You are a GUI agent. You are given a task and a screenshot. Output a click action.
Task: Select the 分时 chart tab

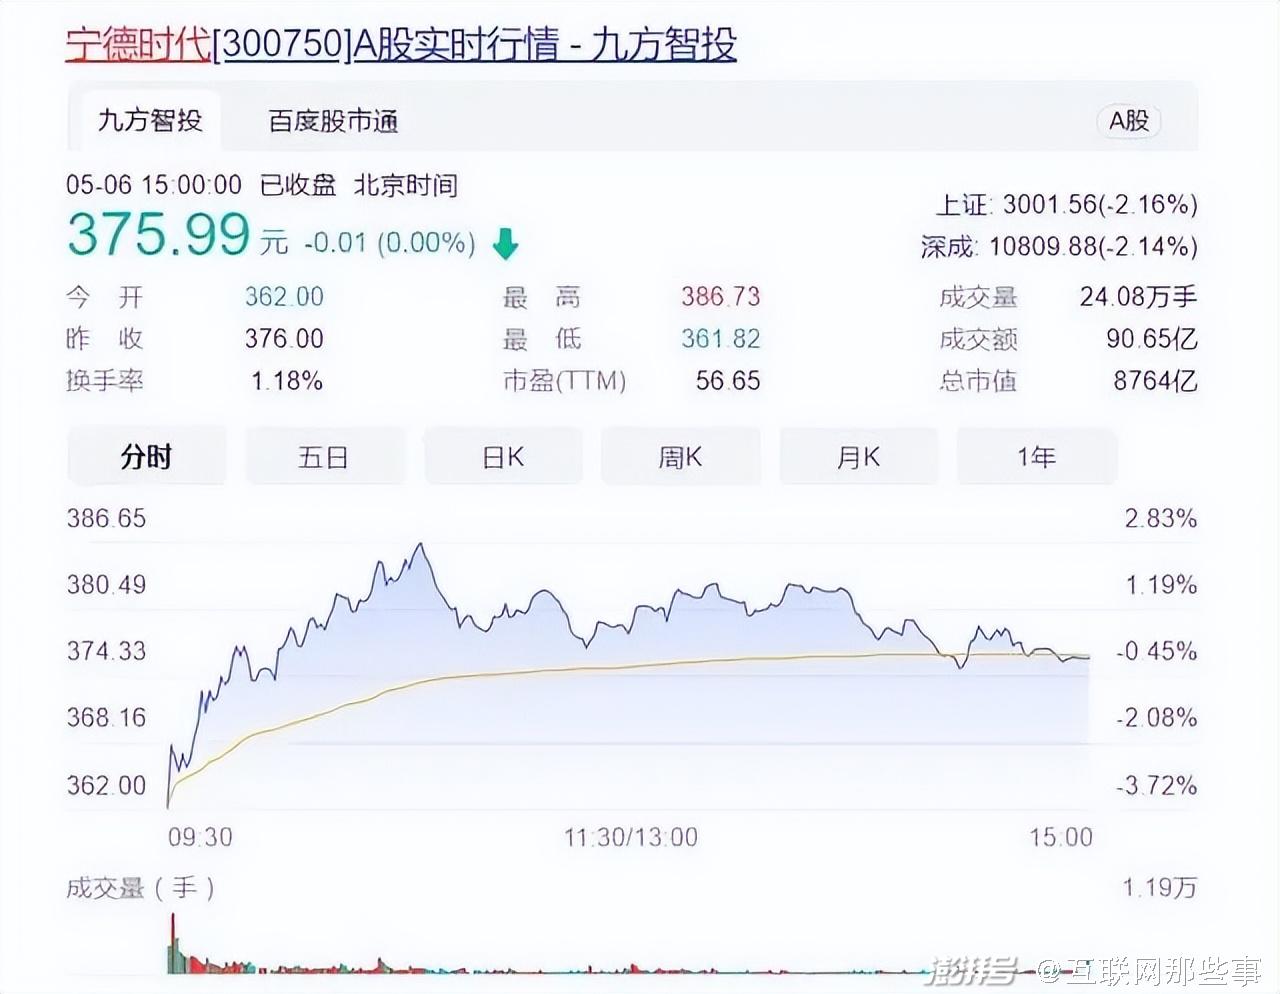tap(147, 457)
